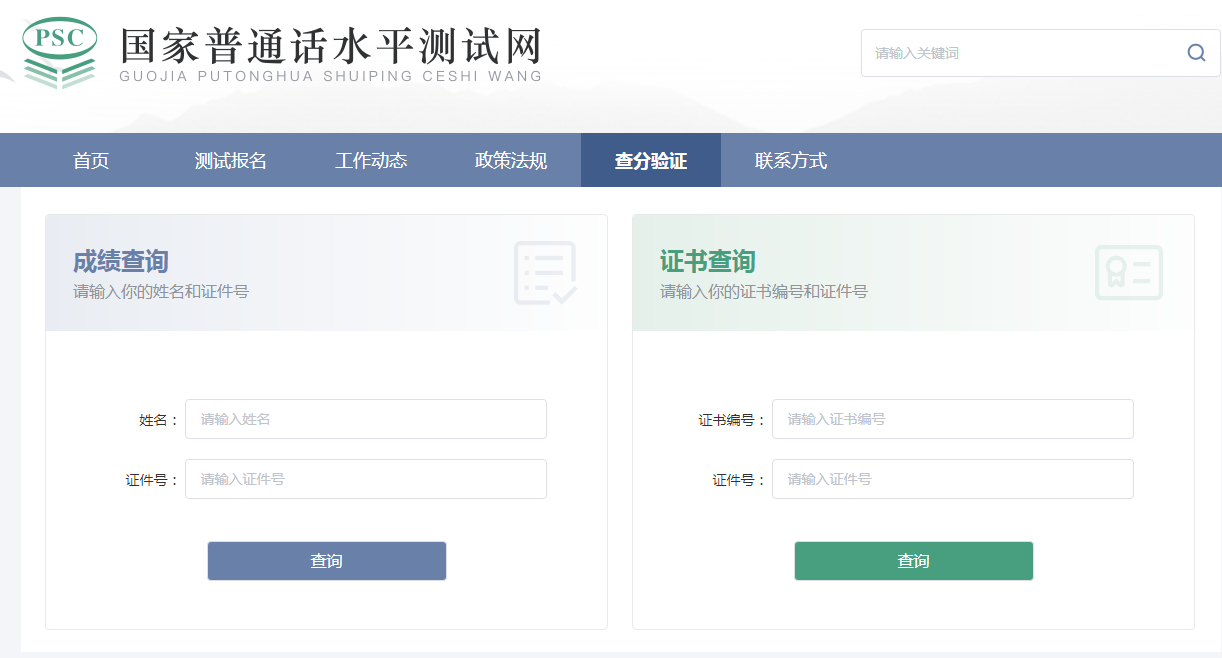Click the certificate badge icon in 证书查询 card
The width and height of the screenshot is (1222, 658).
coord(1129,271)
